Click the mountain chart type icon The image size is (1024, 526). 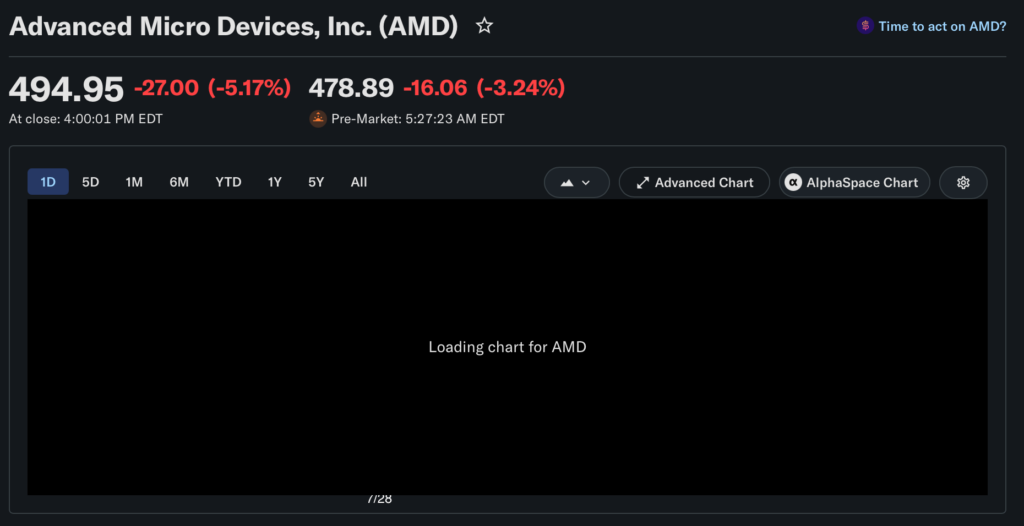click(x=567, y=183)
